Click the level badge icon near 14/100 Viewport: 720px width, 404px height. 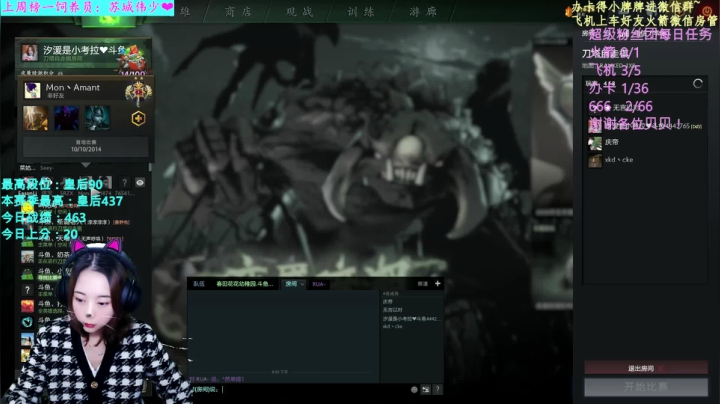[x=132, y=57]
